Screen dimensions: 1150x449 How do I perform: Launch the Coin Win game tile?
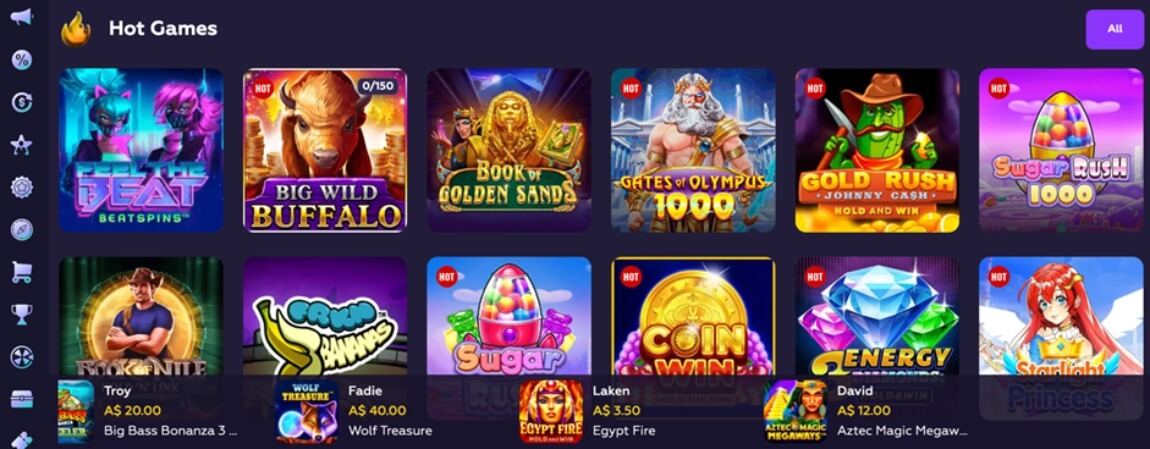tap(693, 317)
